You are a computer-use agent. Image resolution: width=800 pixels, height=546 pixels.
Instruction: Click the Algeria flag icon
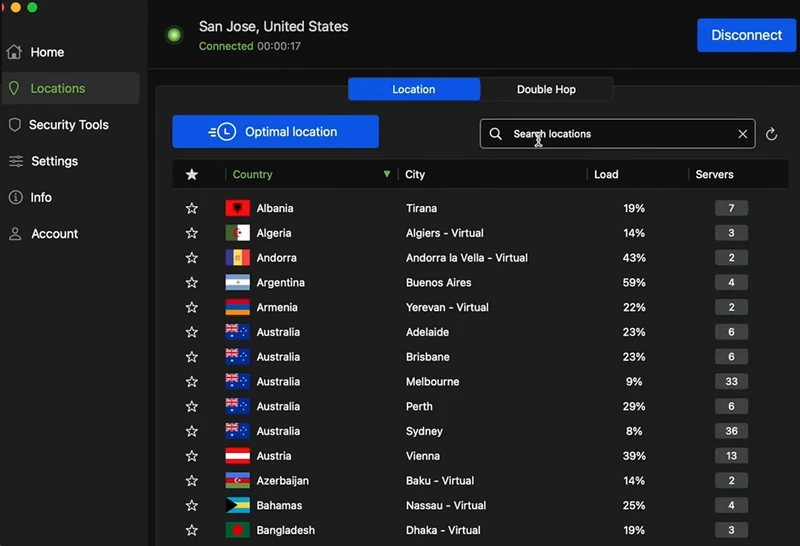(238, 233)
